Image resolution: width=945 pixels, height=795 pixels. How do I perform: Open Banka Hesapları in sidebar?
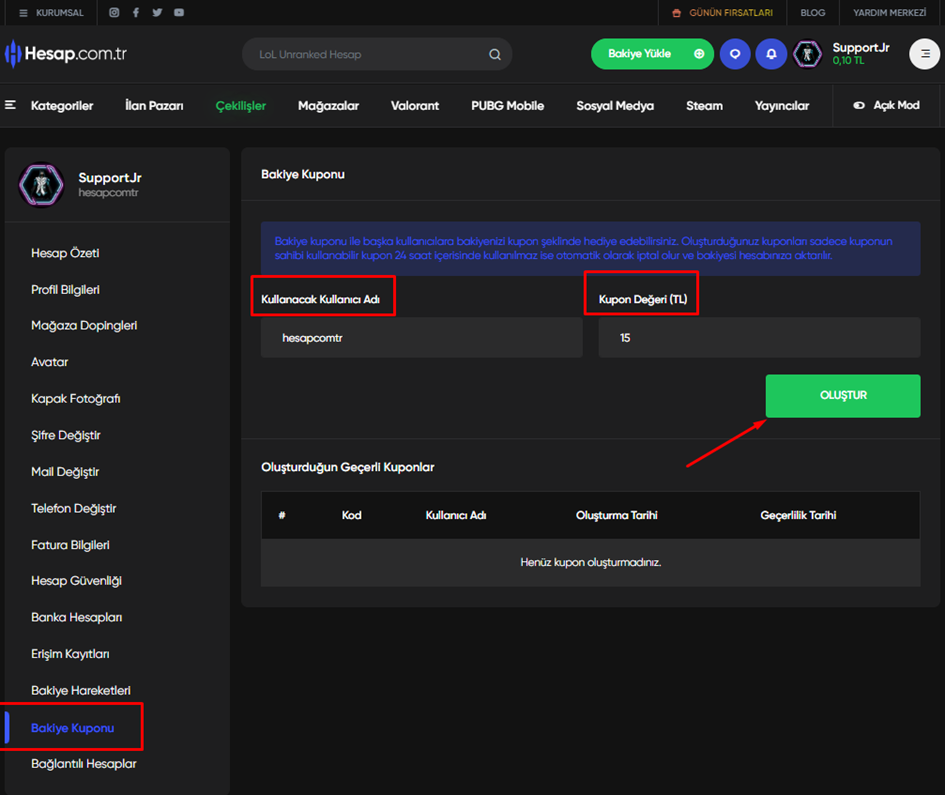pos(77,617)
